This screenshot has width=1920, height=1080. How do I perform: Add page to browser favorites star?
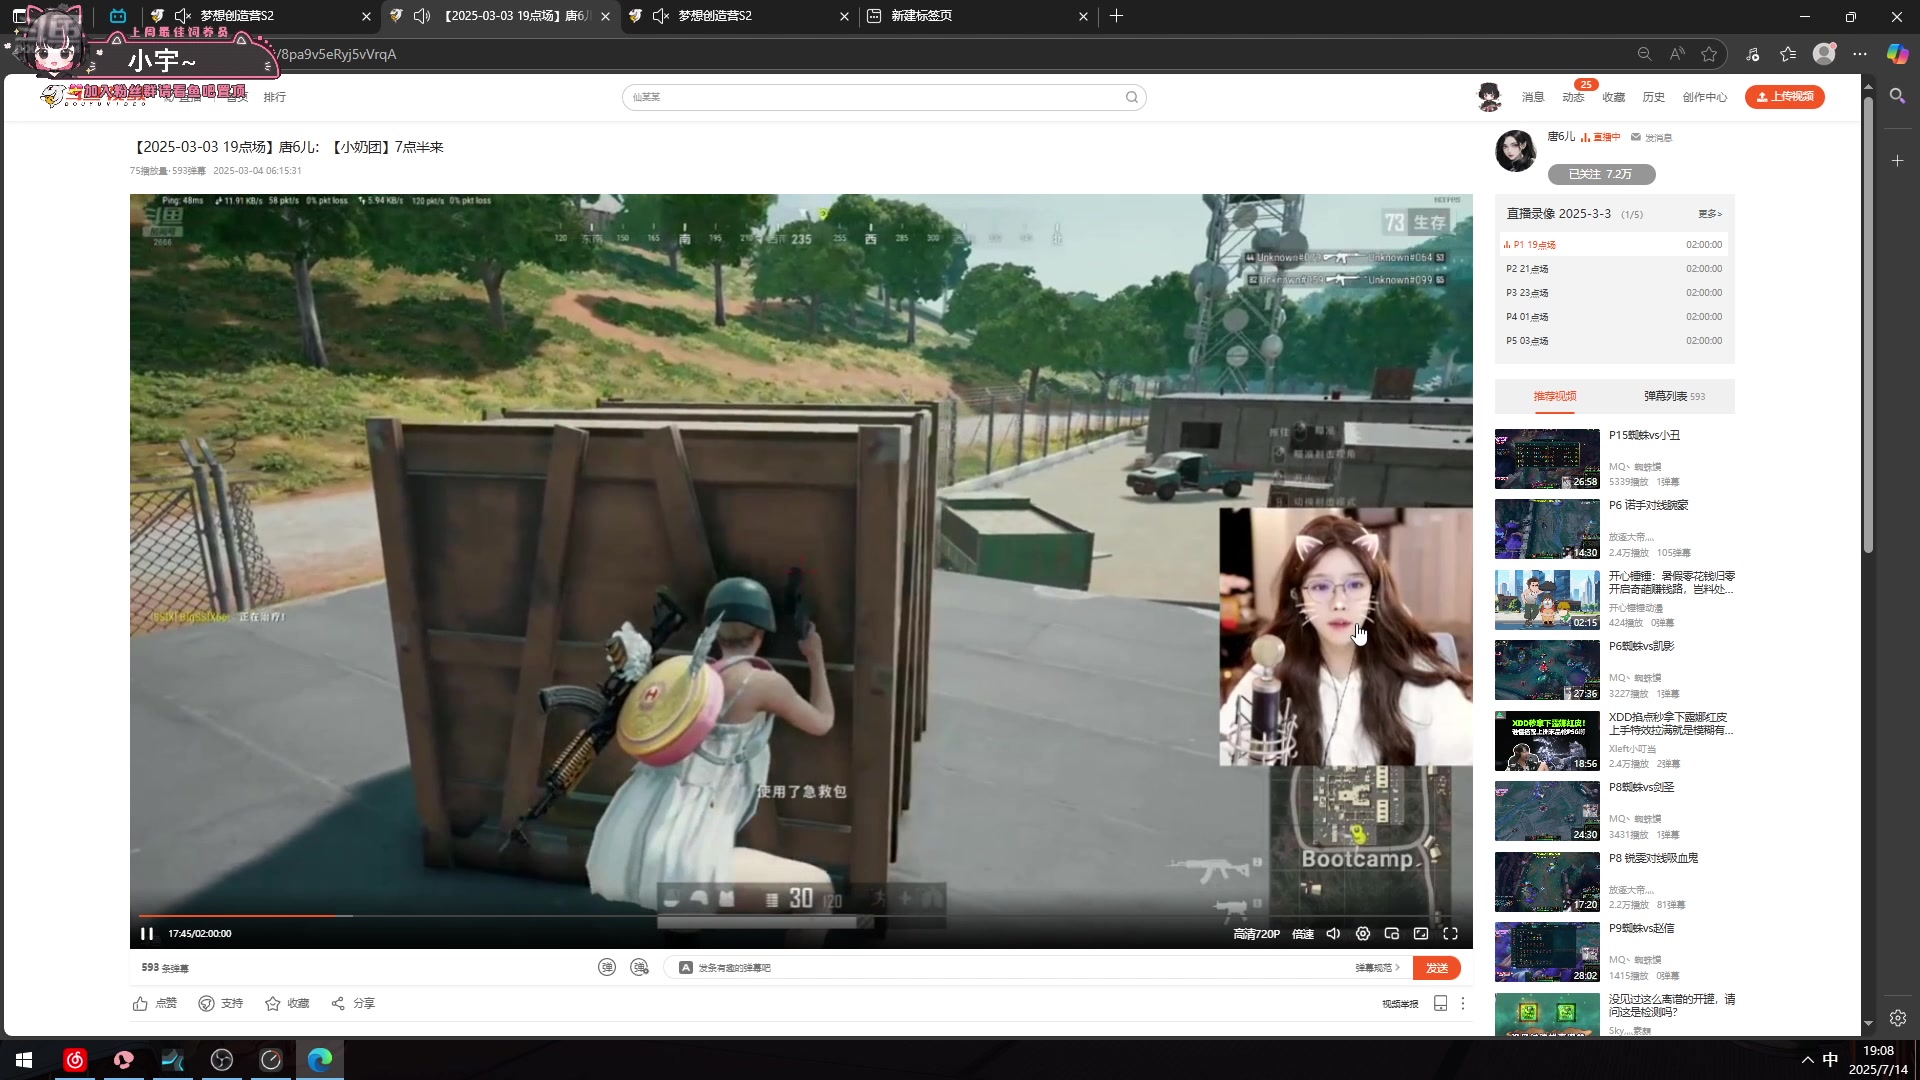[1709, 54]
